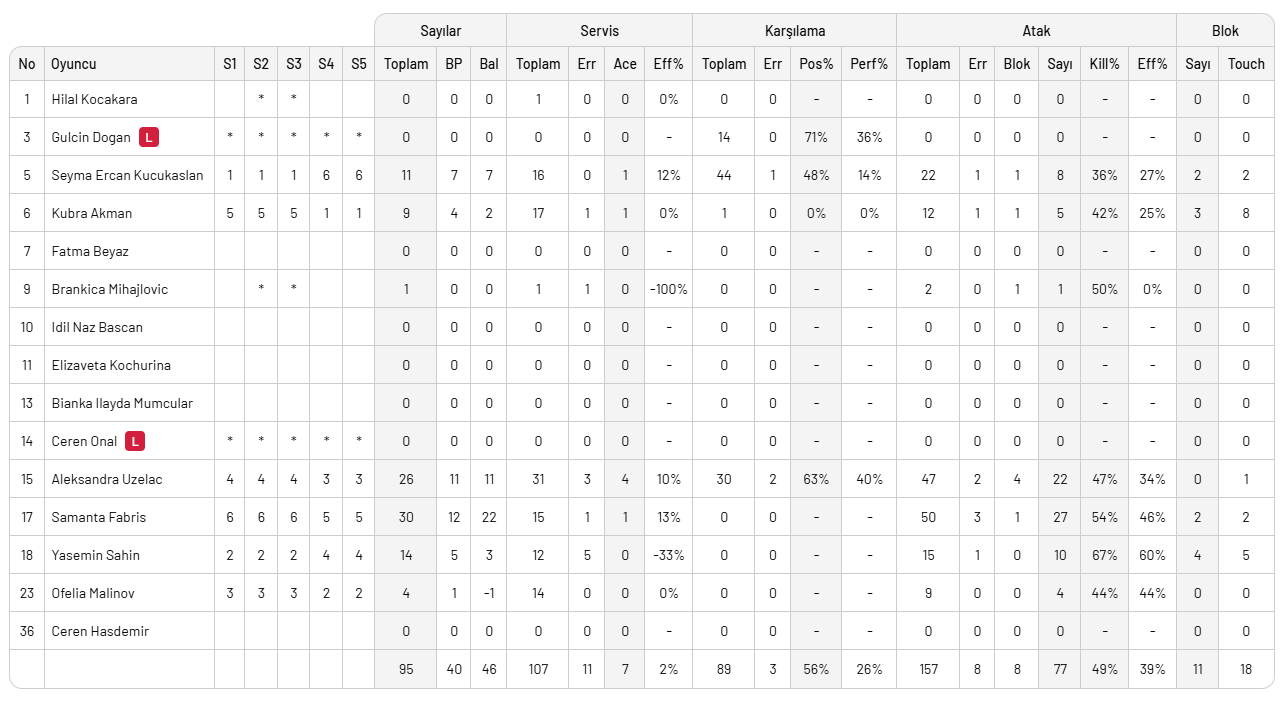Click the libero badge beside Ceren Onal
Viewport: 1281px width, 704px height.
[135, 441]
